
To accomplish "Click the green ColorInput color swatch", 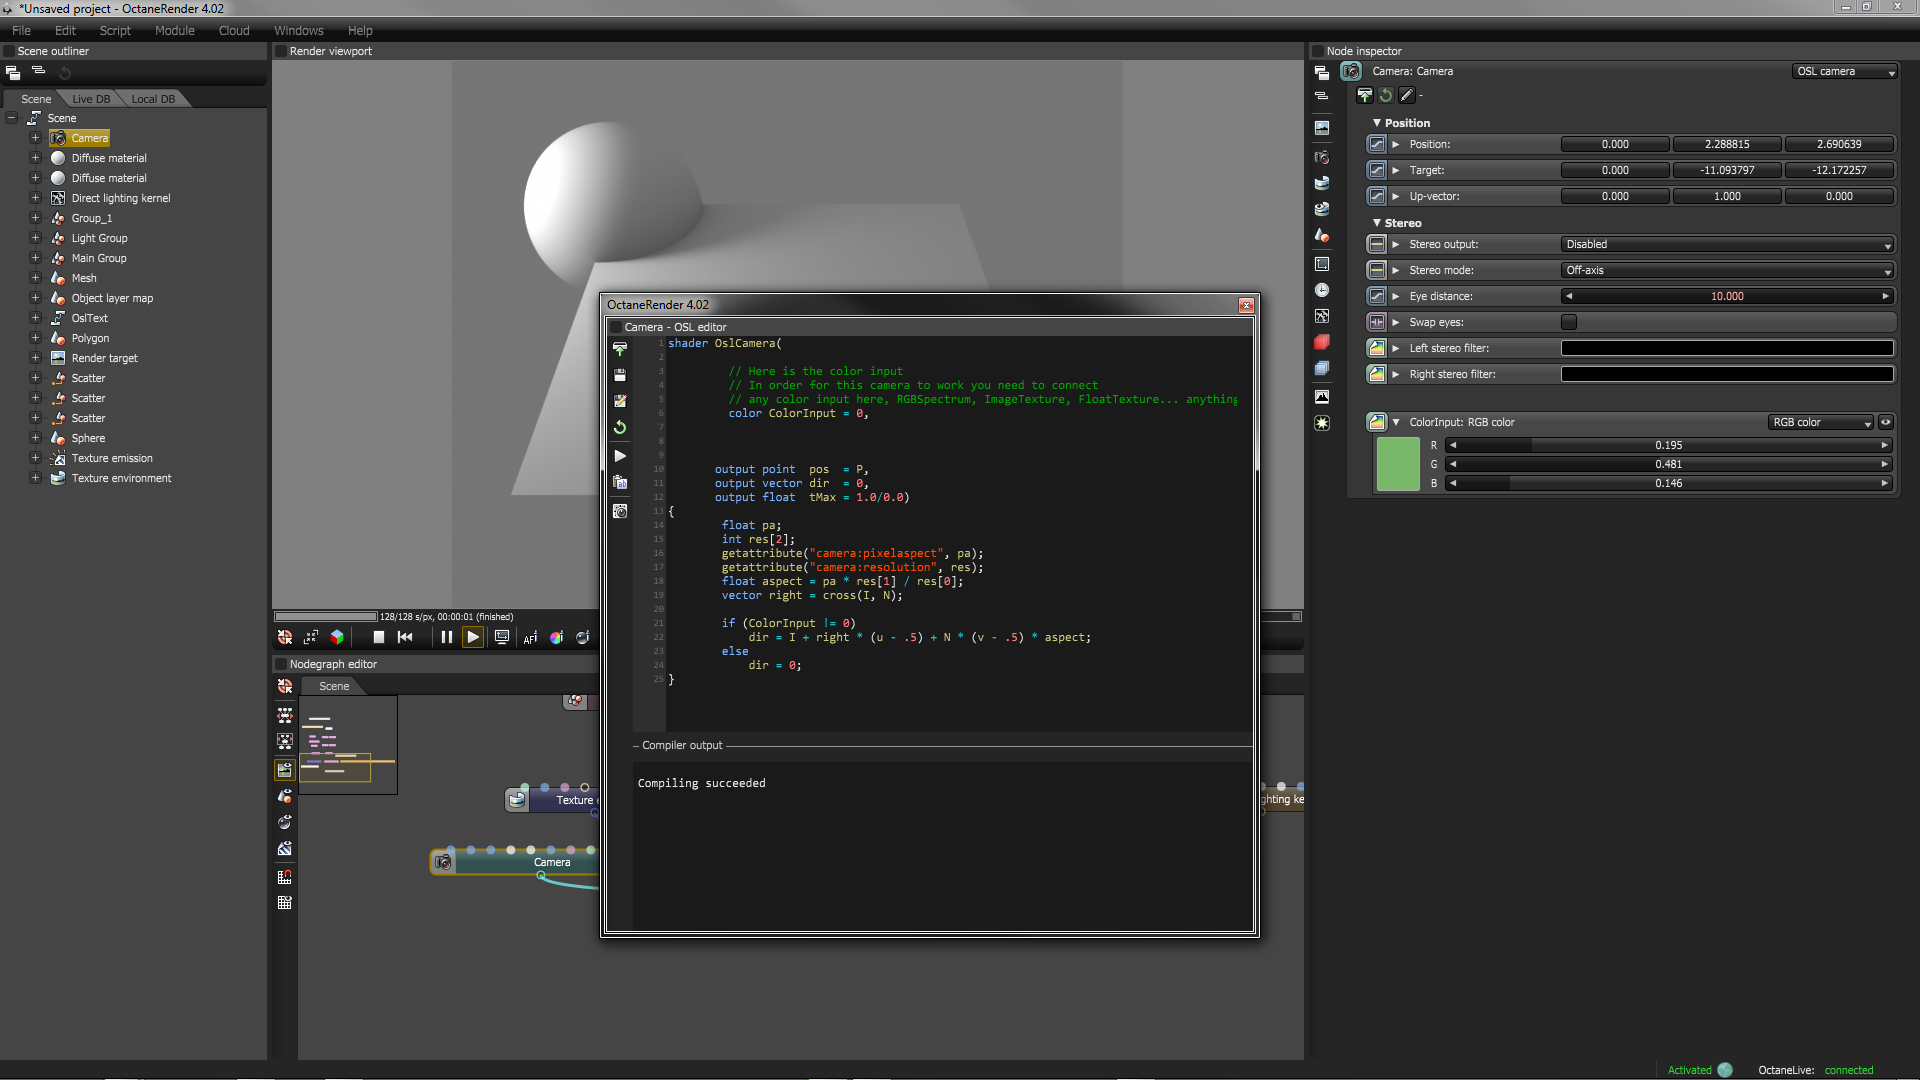I will coord(1397,464).
